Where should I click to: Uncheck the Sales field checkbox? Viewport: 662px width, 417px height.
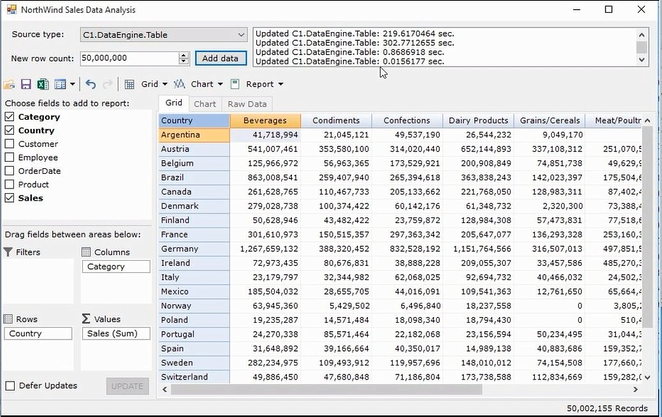[9, 198]
